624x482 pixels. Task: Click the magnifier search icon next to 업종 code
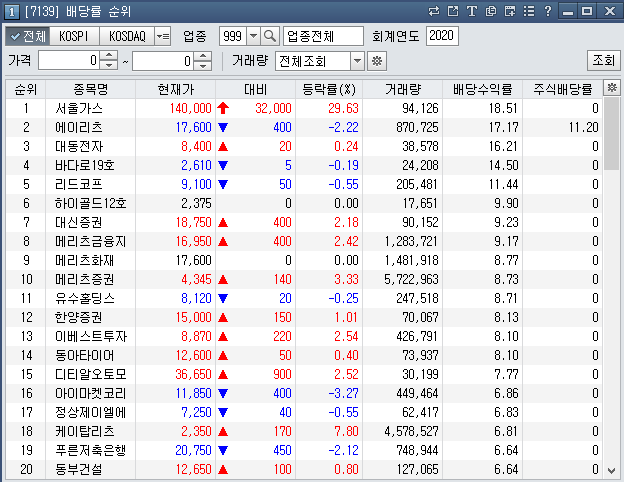click(x=270, y=36)
